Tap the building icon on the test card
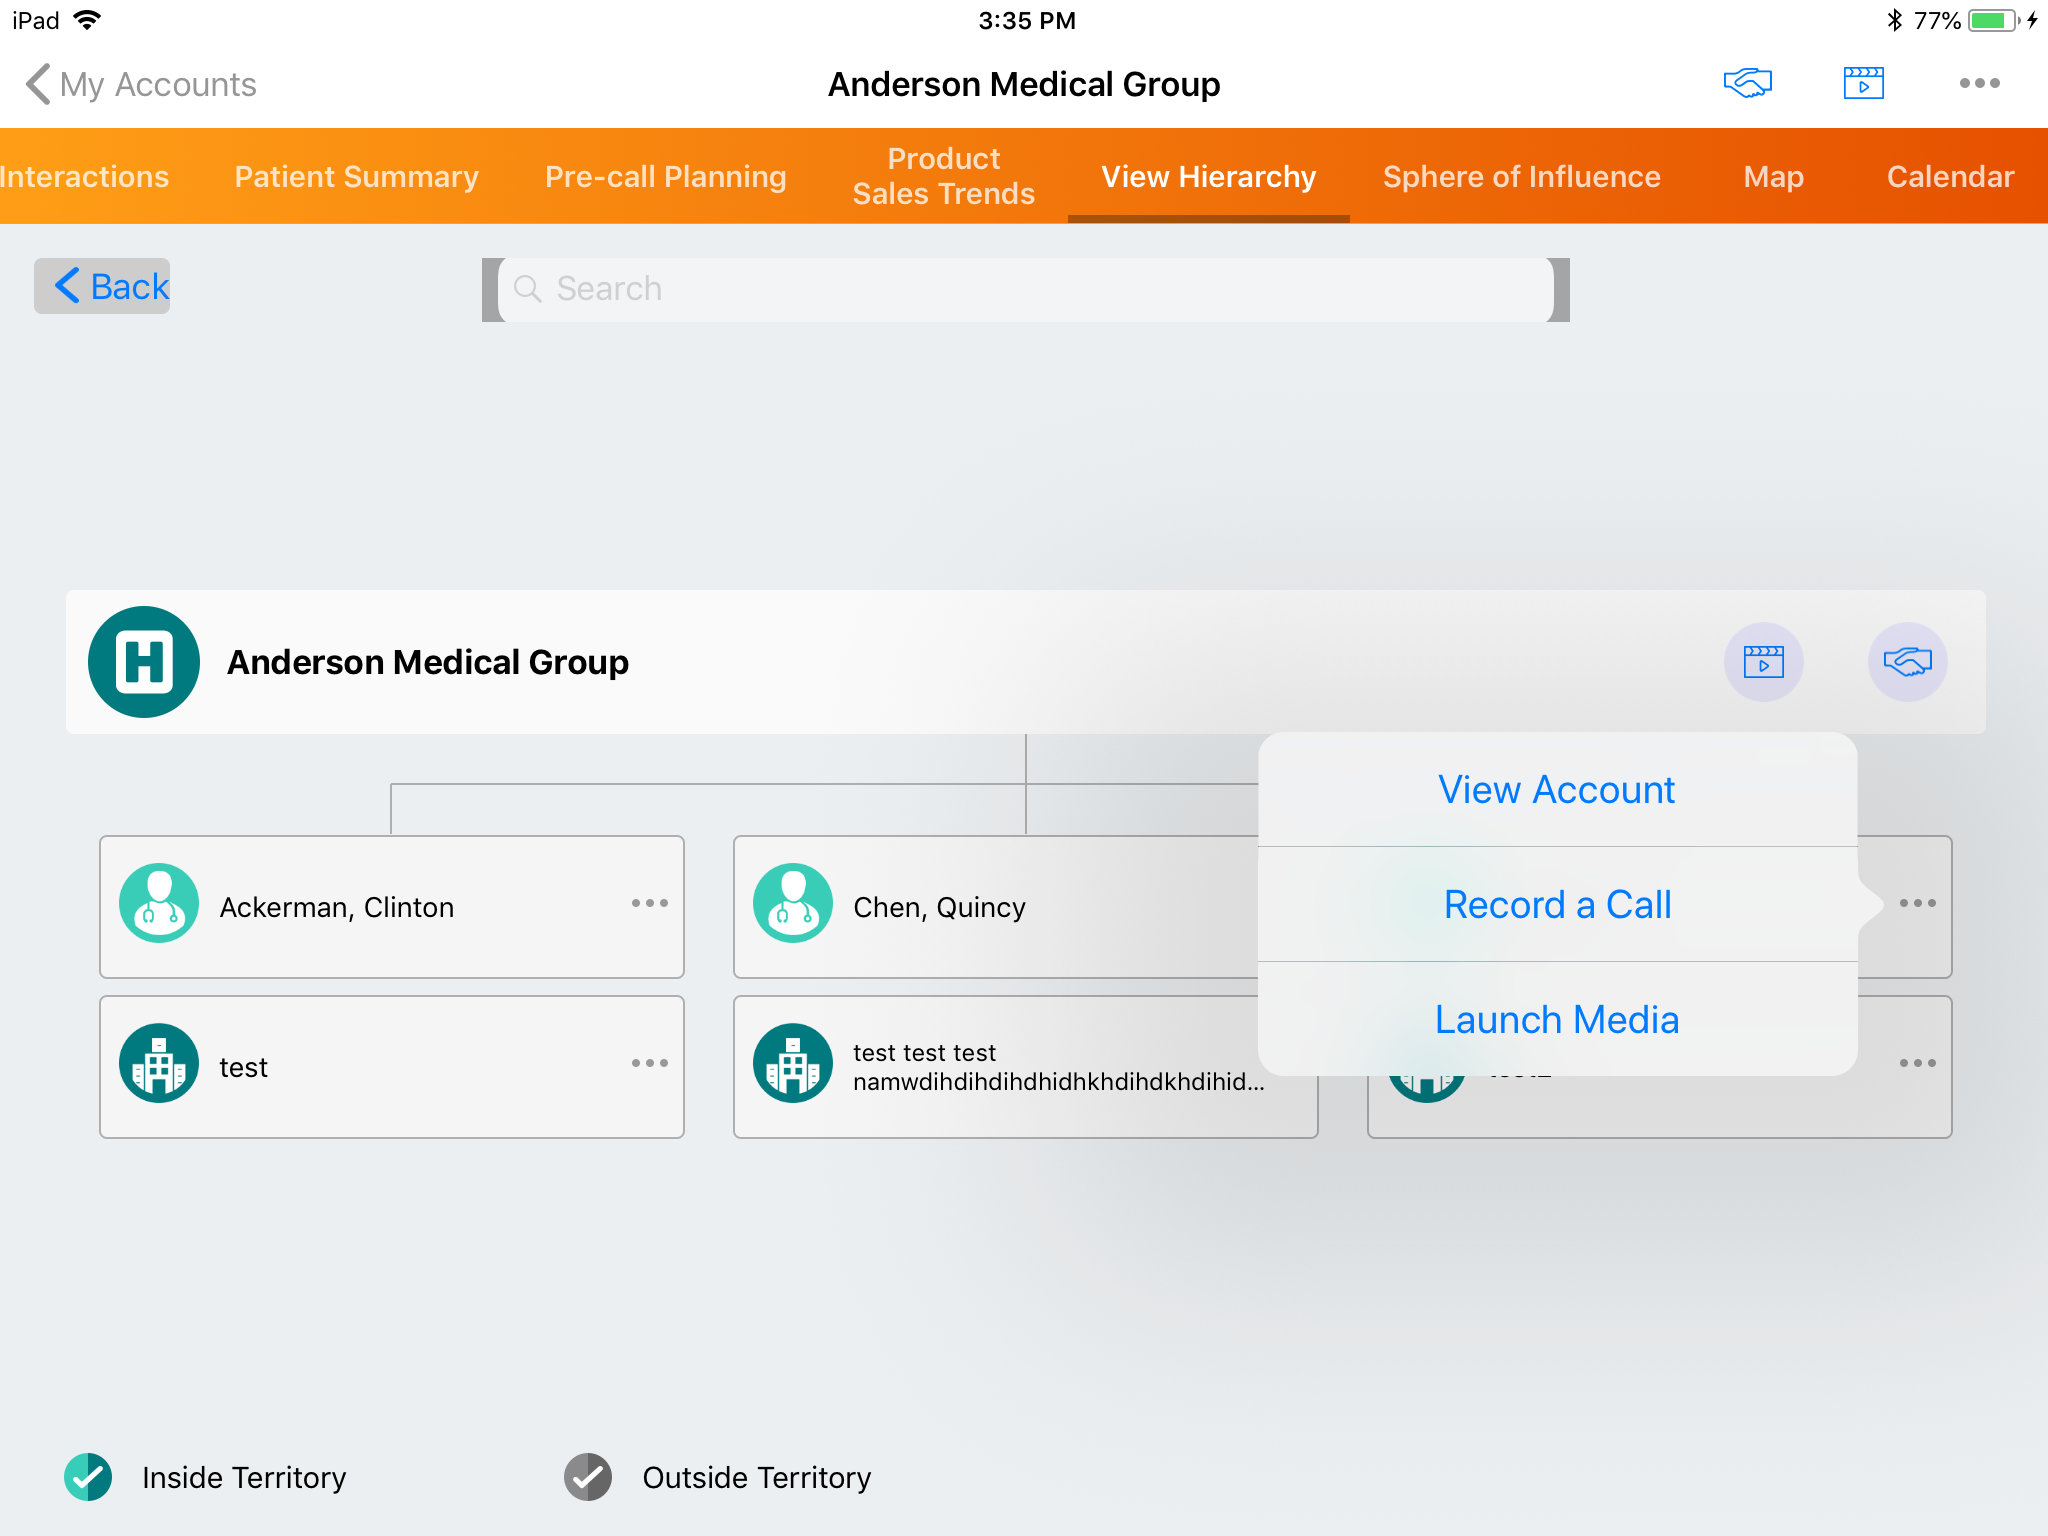 tap(159, 1064)
